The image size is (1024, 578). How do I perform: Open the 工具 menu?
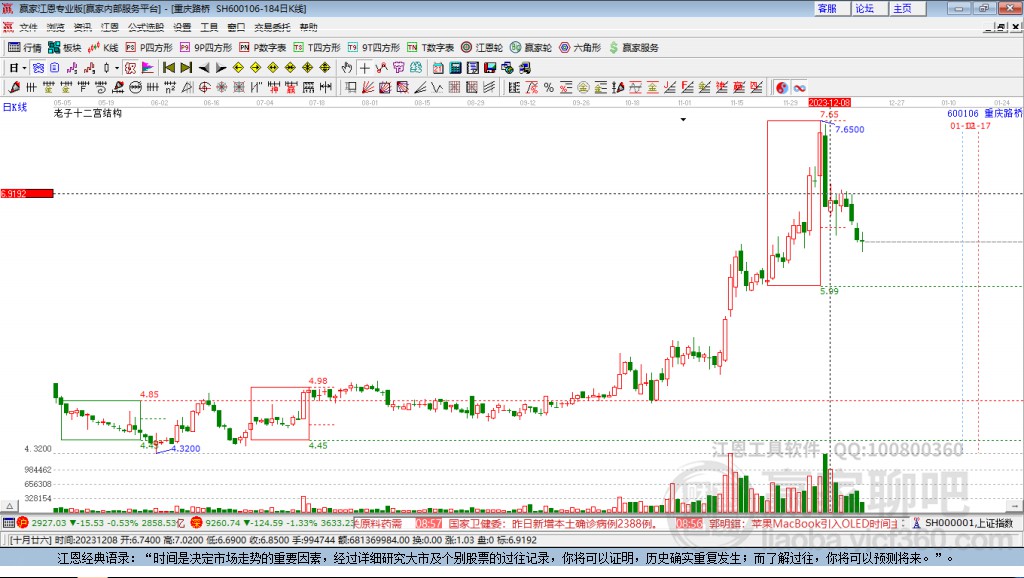209,27
